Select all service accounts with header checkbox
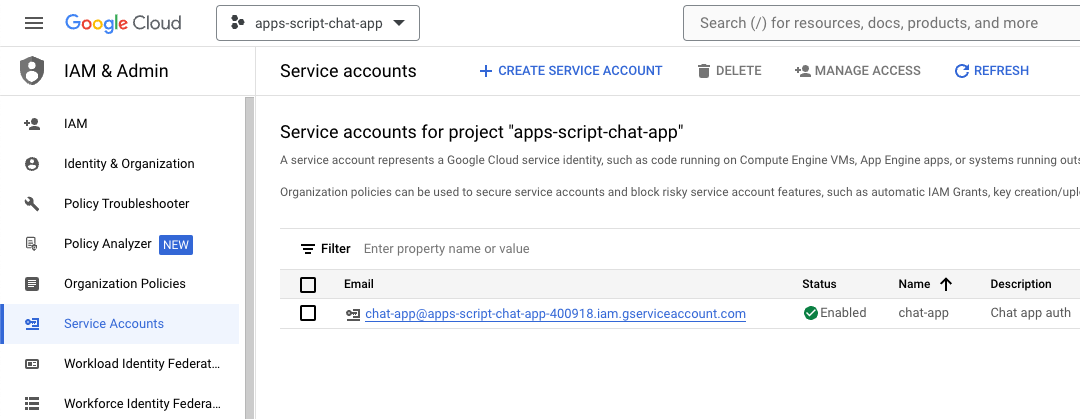 tap(308, 284)
